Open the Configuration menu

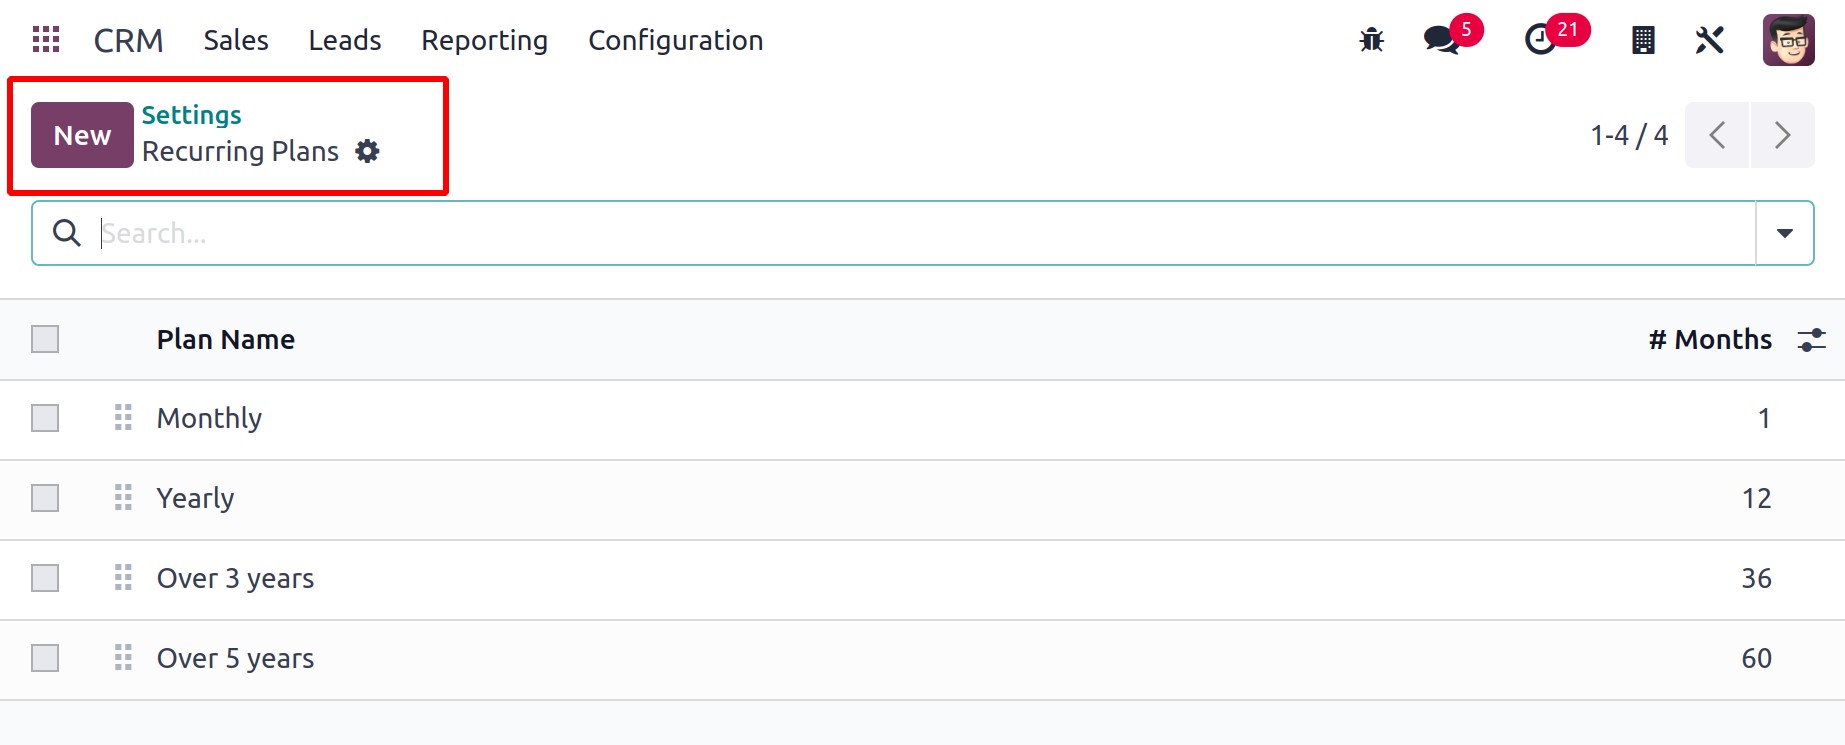[x=676, y=40]
